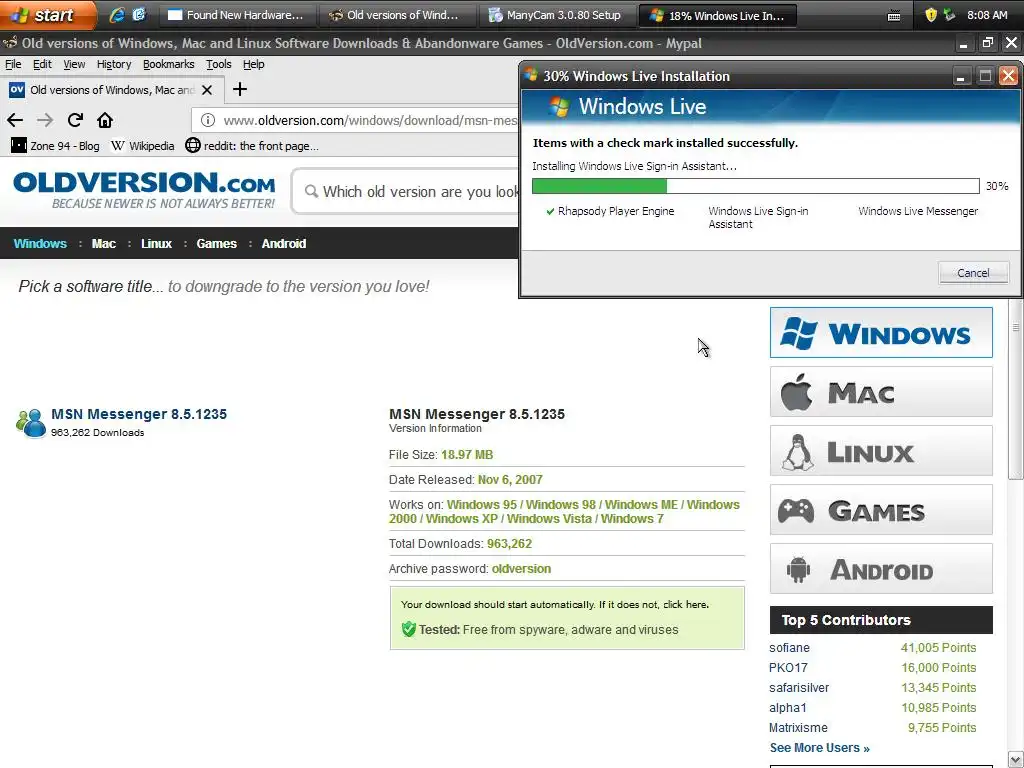Screen dimensions: 1024x768
Task: Click the site info icon in address bar
Action: click(208, 120)
